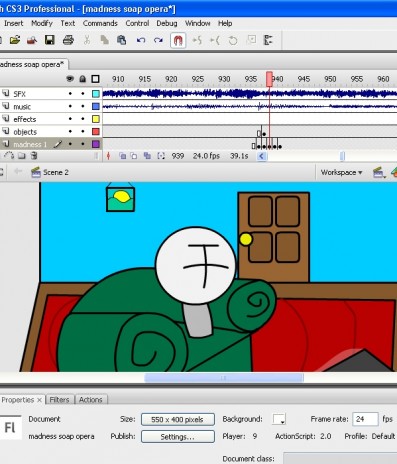Click the Open file toolbar icon
397x464 pixels.
click(15, 40)
